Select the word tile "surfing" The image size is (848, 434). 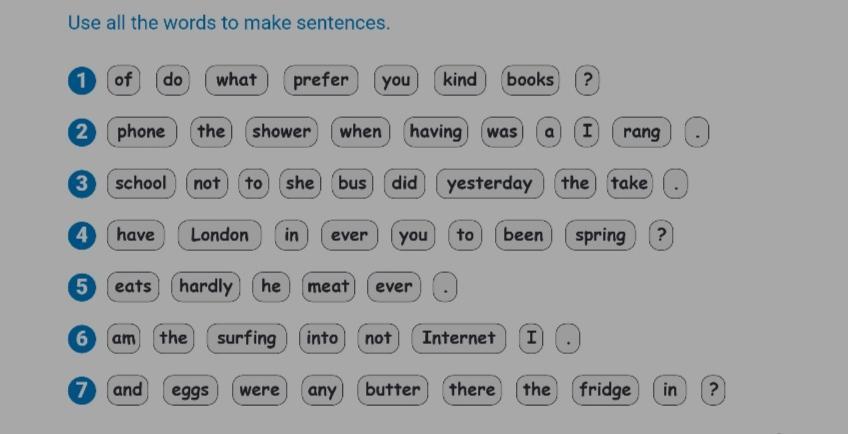[247, 339]
